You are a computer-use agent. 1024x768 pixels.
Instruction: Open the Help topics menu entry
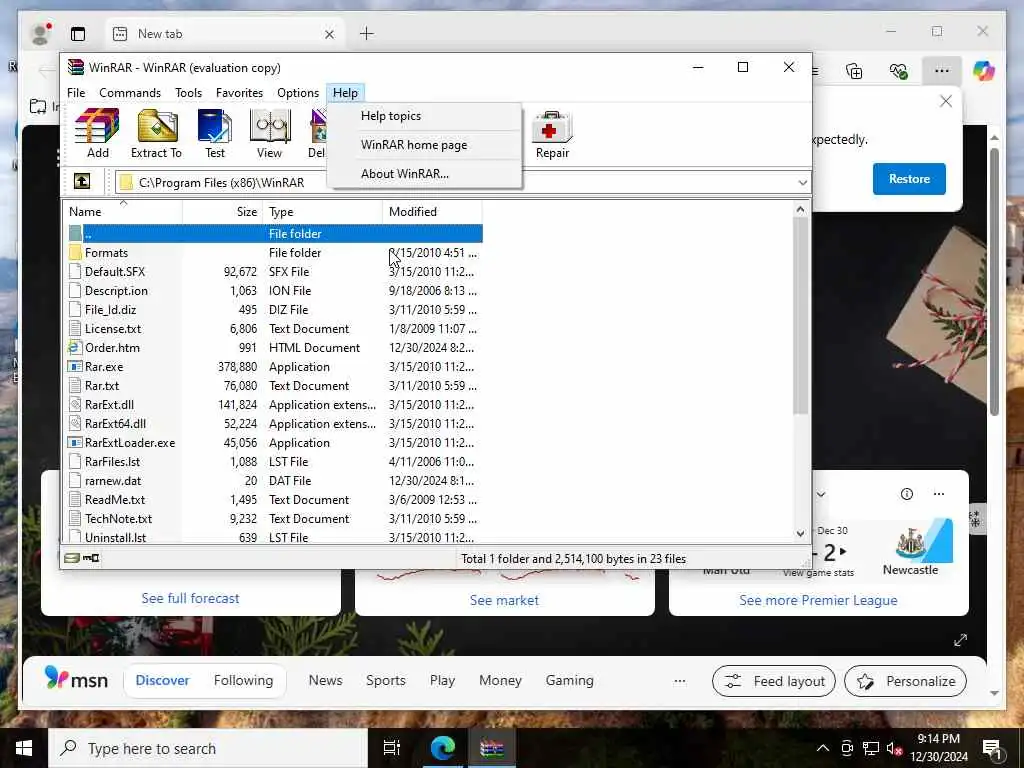coord(424,116)
